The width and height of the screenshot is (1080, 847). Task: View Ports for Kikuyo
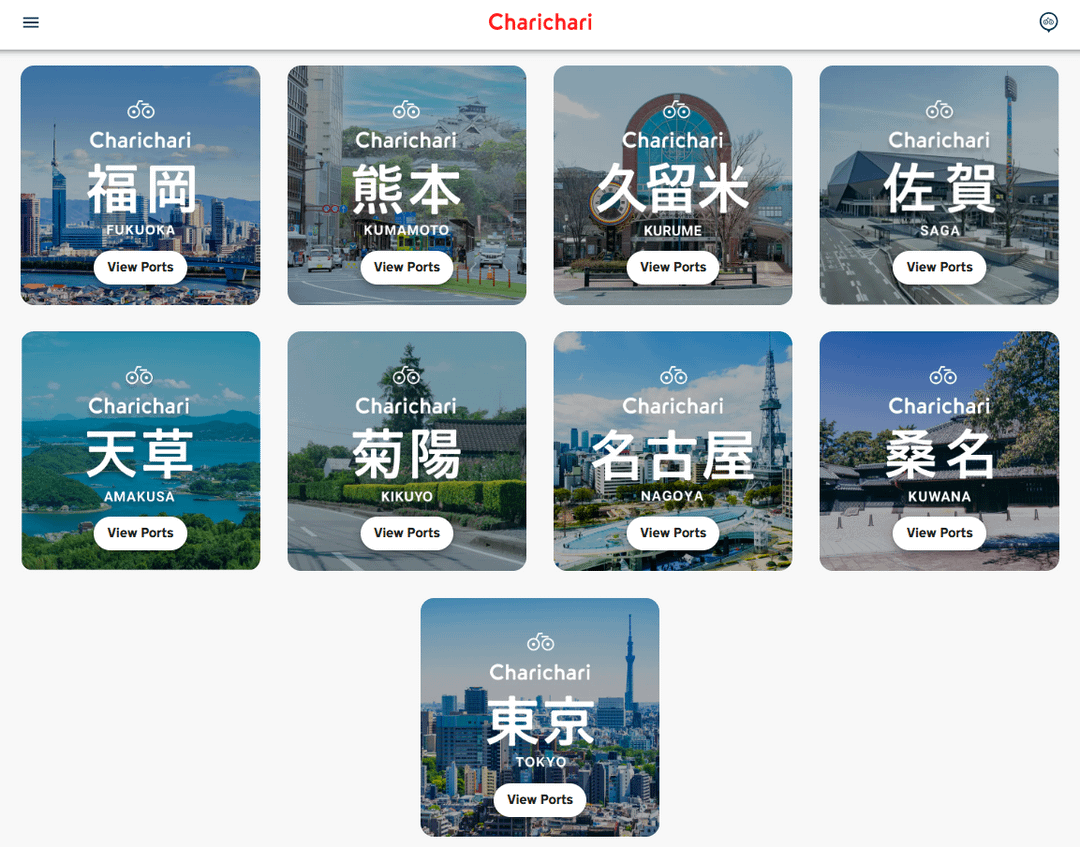click(x=406, y=533)
